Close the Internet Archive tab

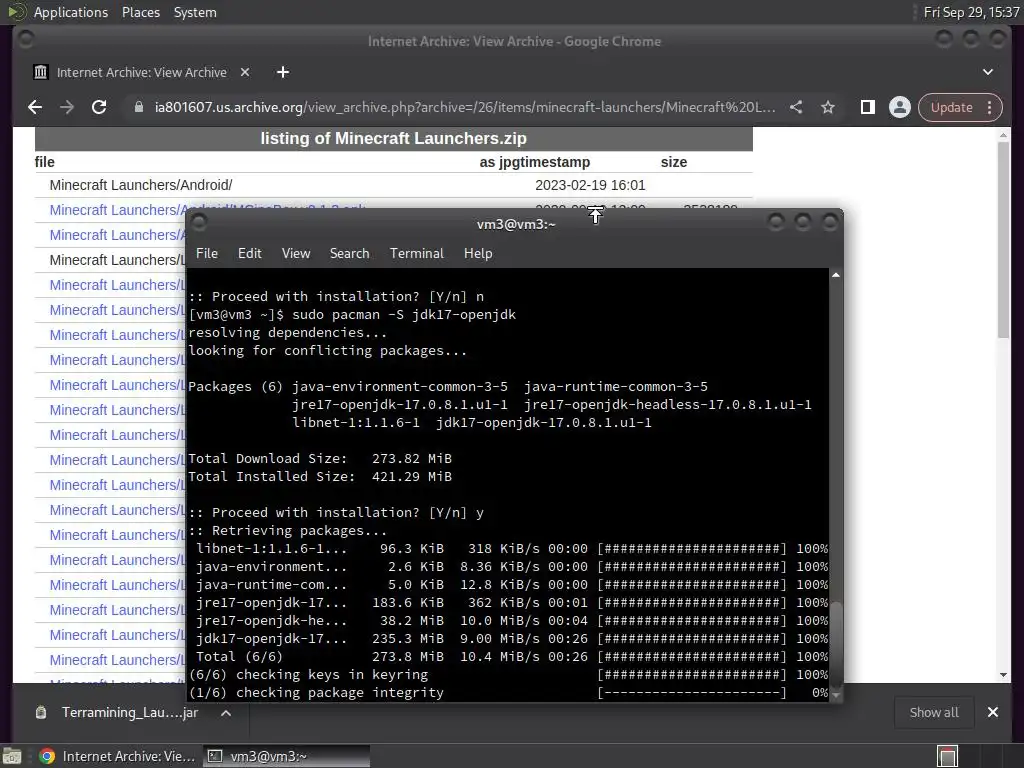click(x=245, y=72)
